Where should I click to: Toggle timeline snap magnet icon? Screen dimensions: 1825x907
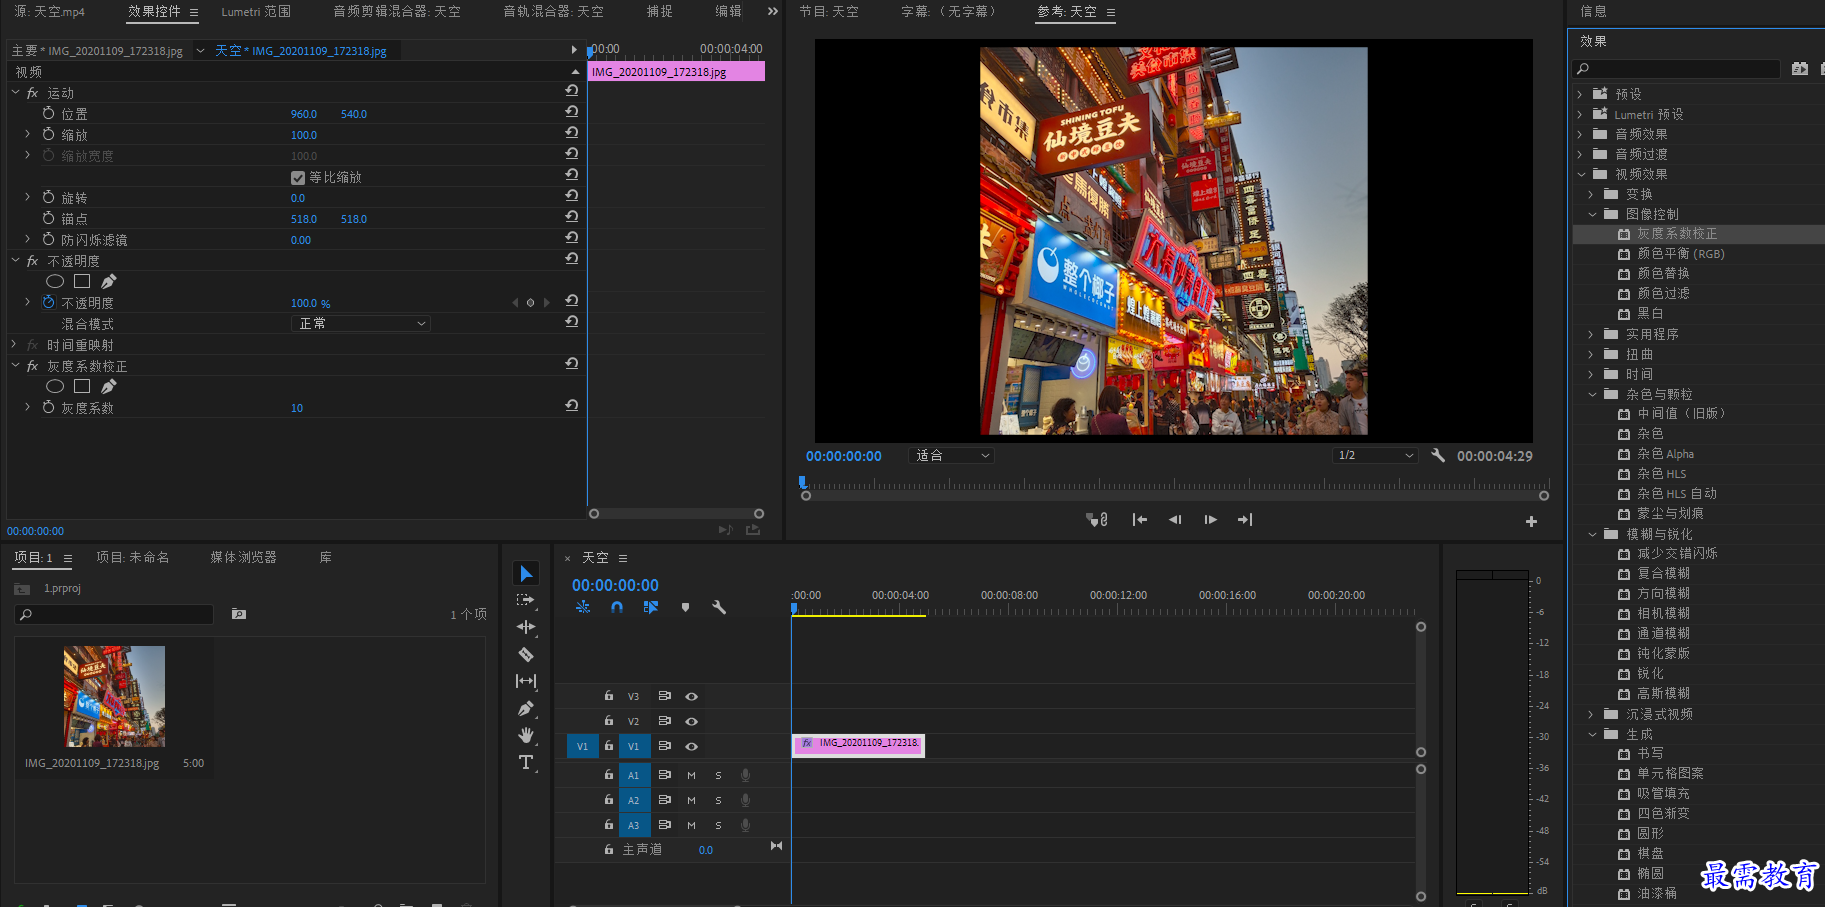click(617, 607)
